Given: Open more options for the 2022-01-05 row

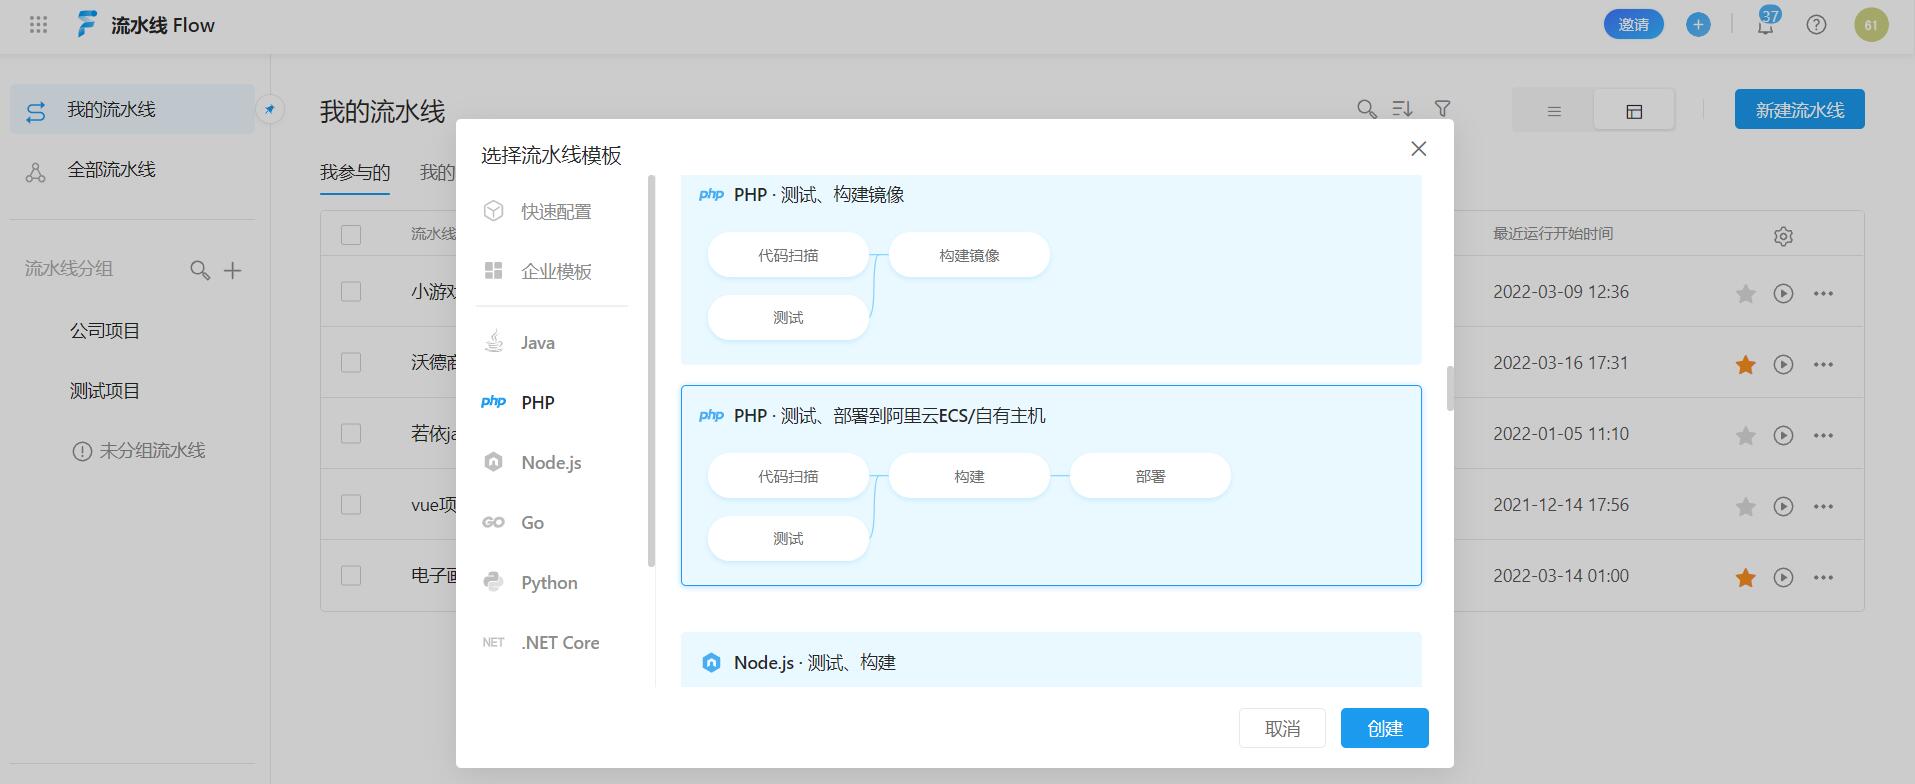Looking at the screenshot, I should pyautogui.click(x=1823, y=435).
